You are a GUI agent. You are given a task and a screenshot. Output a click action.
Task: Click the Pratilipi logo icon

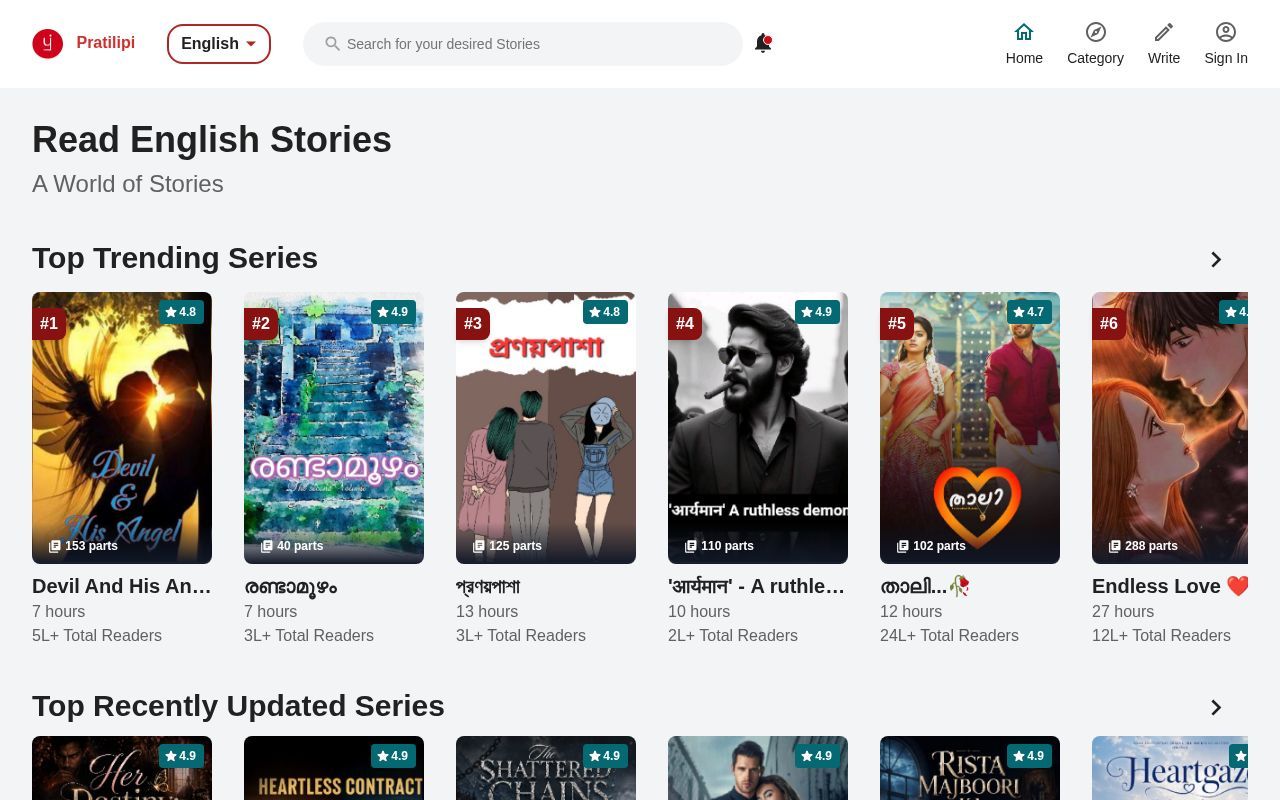[48, 44]
